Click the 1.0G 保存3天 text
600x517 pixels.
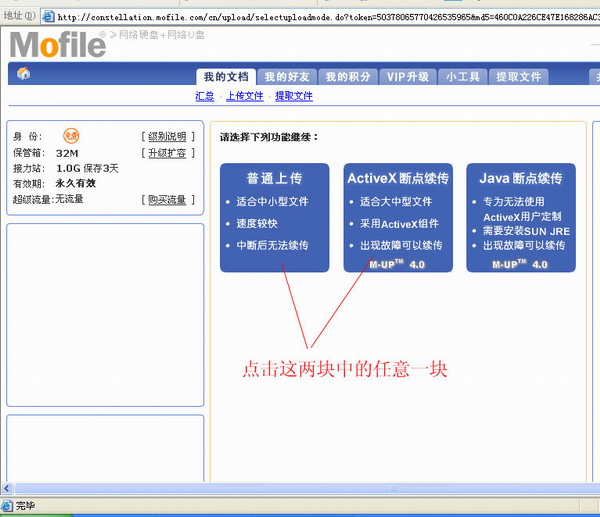coord(87,168)
